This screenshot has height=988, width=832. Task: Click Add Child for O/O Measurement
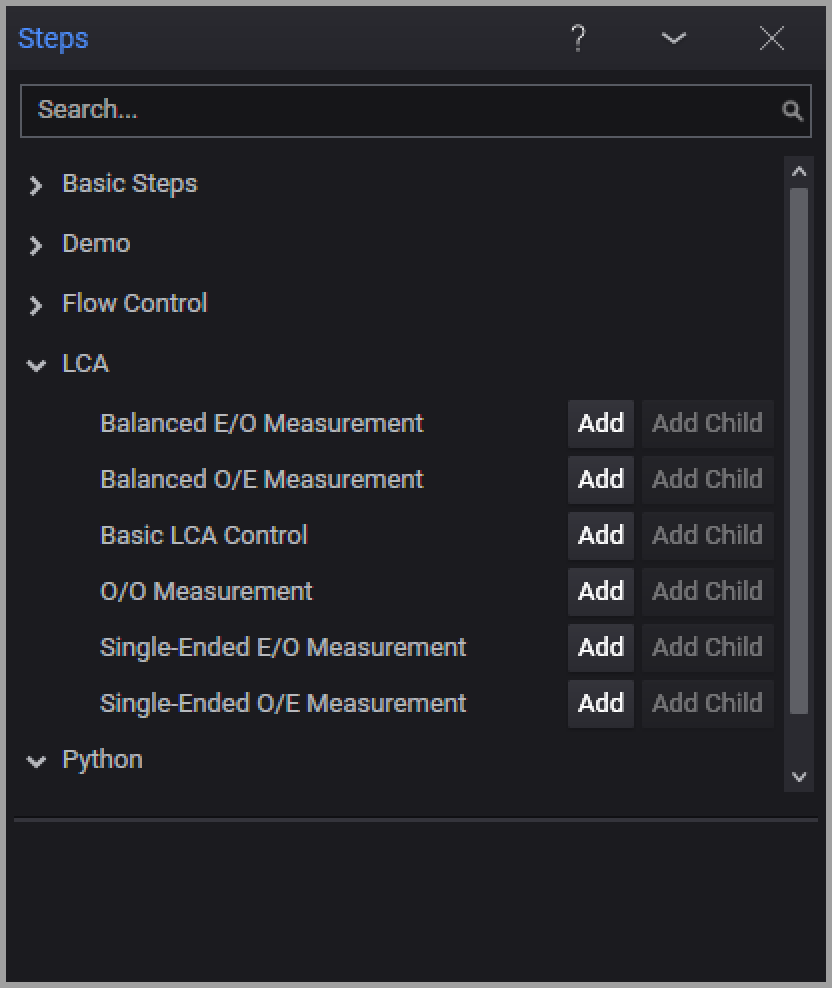pos(707,591)
